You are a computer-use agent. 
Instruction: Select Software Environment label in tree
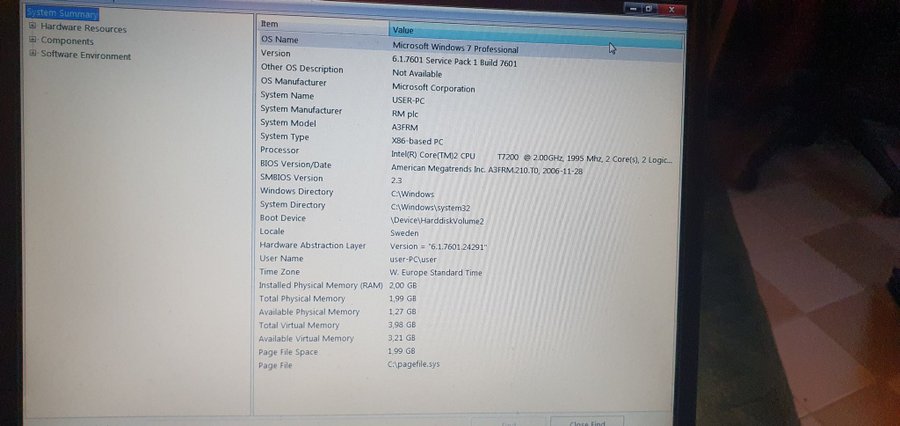[x=86, y=56]
